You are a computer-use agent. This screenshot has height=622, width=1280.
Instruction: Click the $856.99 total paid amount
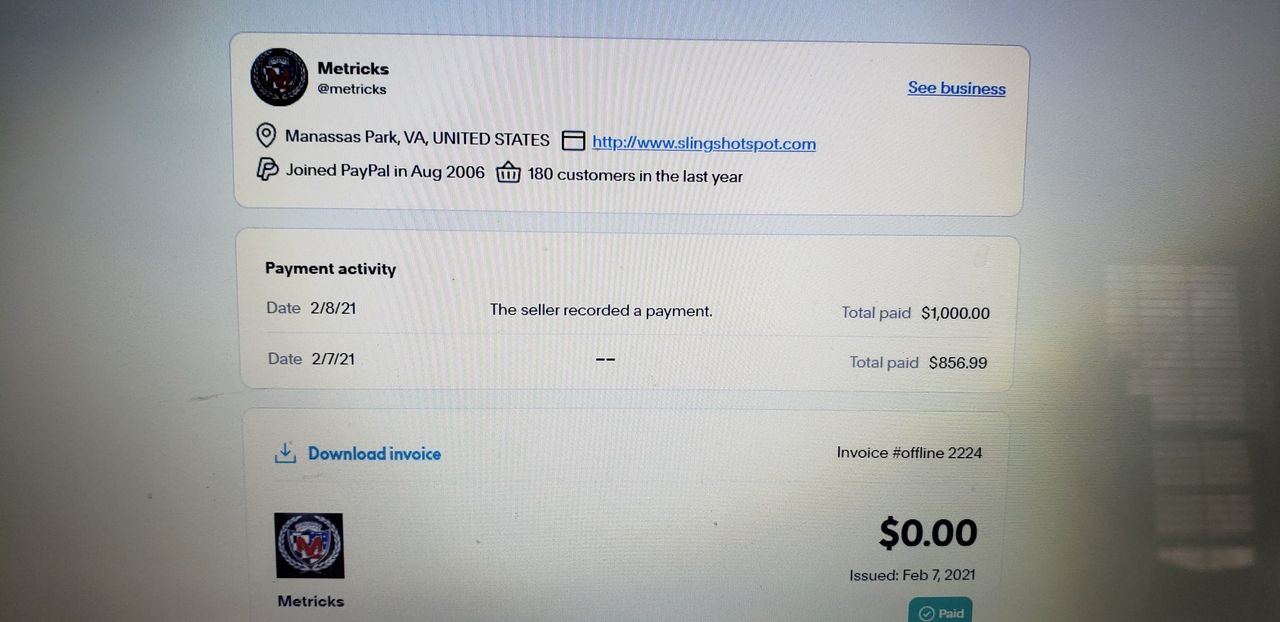[958, 363]
